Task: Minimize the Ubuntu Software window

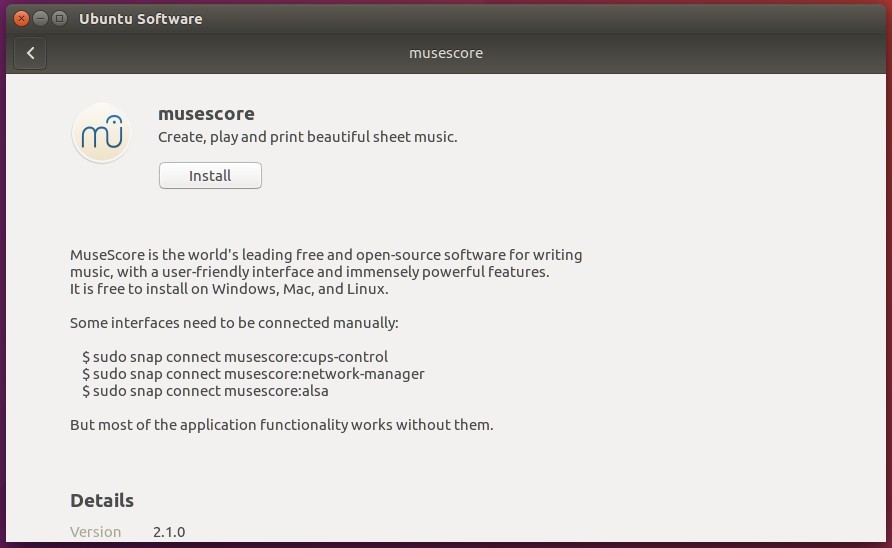Action: click(40, 18)
